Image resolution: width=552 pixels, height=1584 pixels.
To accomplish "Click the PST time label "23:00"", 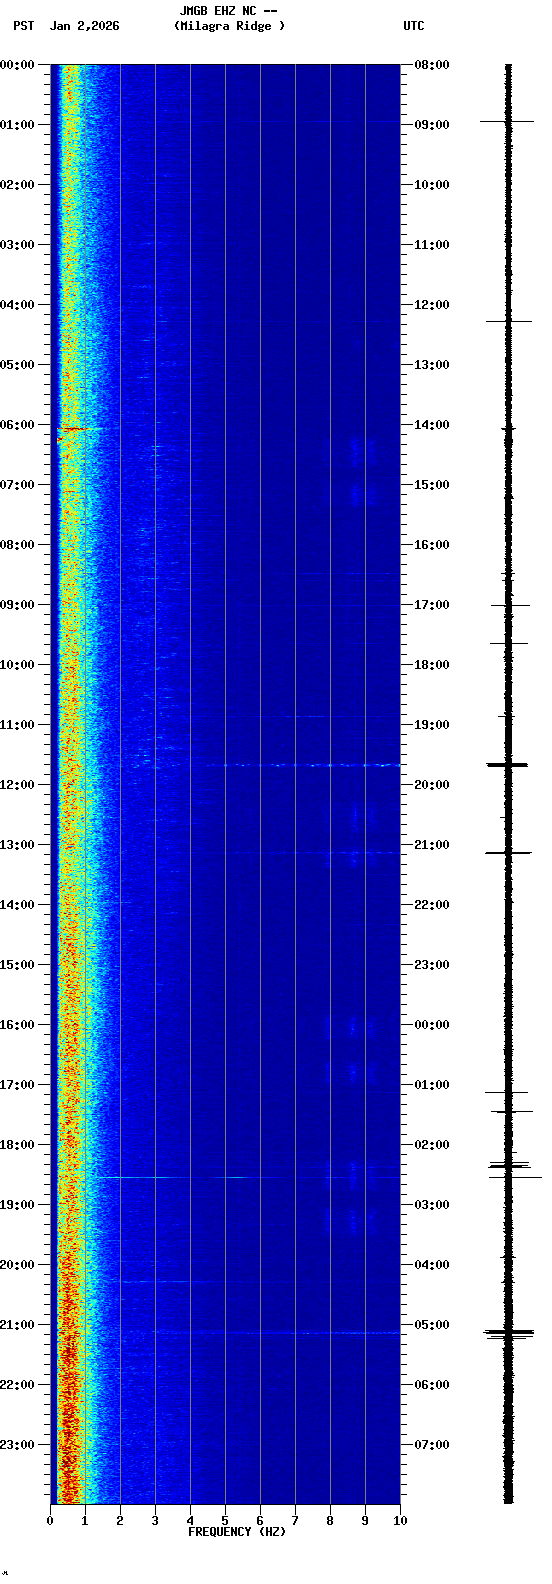I will [17, 1445].
